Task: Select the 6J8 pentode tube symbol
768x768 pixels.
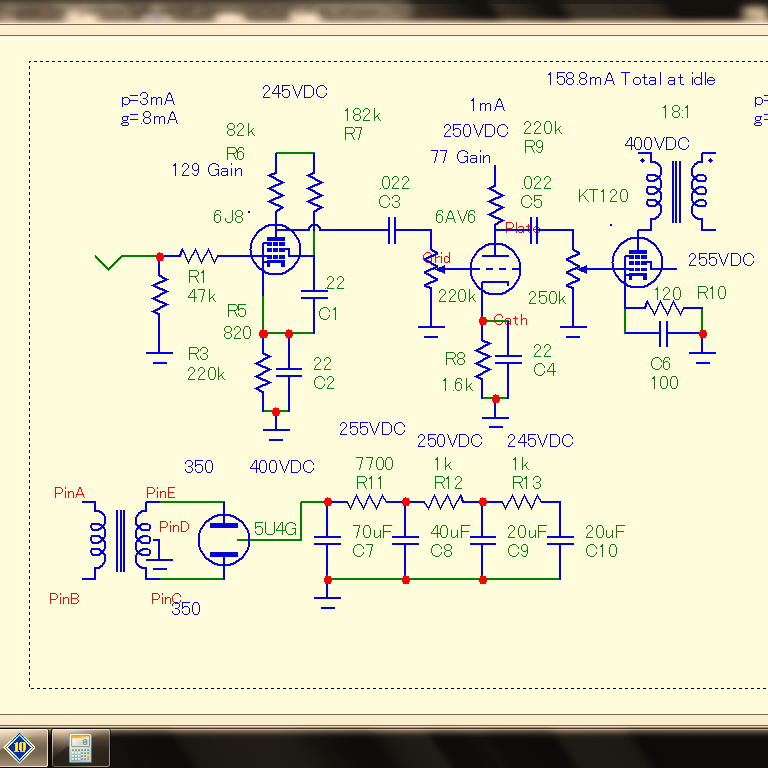Action: [x=275, y=249]
